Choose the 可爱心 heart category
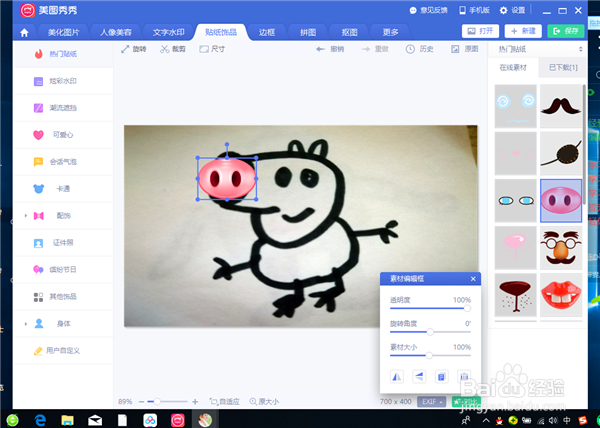 [x=63, y=135]
